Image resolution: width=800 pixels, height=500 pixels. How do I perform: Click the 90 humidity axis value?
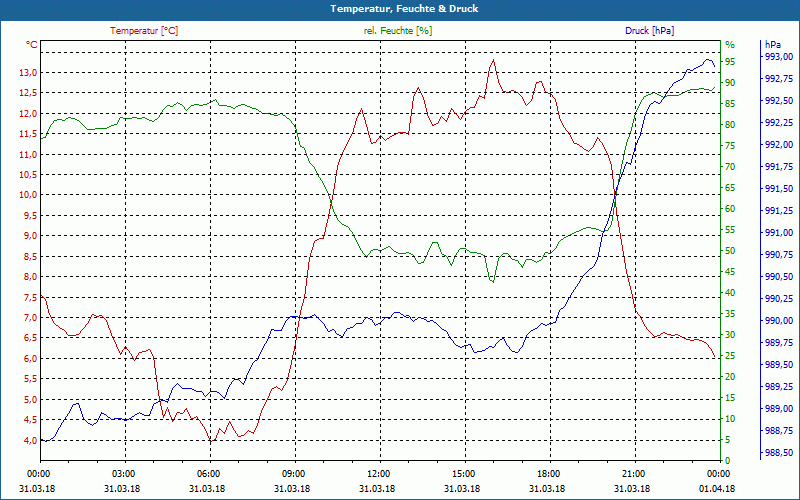pyautogui.click(x=730, y=83)
